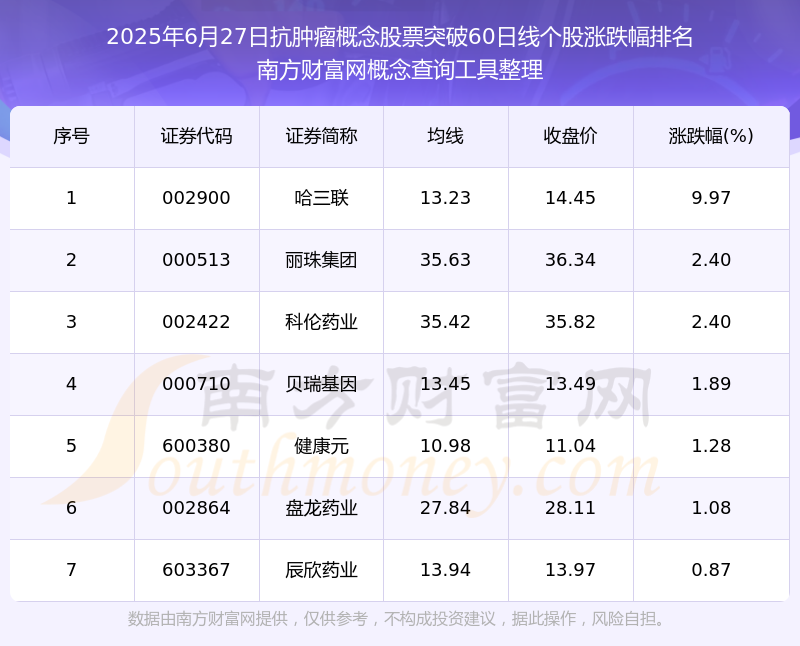Select stock name 健康元
The height and width of the screenshot is (646, 800).
click(x=321, y=446)
